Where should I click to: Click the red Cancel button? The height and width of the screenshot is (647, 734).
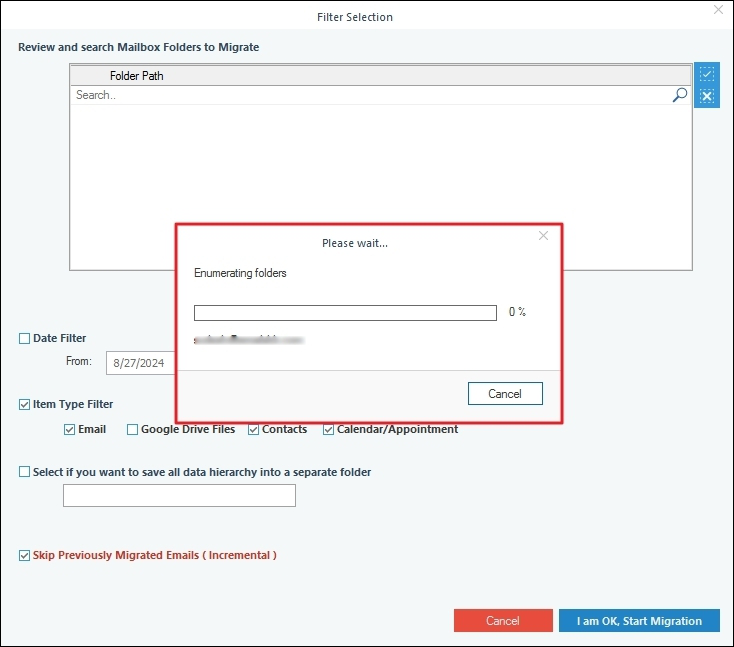tap(503, 621)
